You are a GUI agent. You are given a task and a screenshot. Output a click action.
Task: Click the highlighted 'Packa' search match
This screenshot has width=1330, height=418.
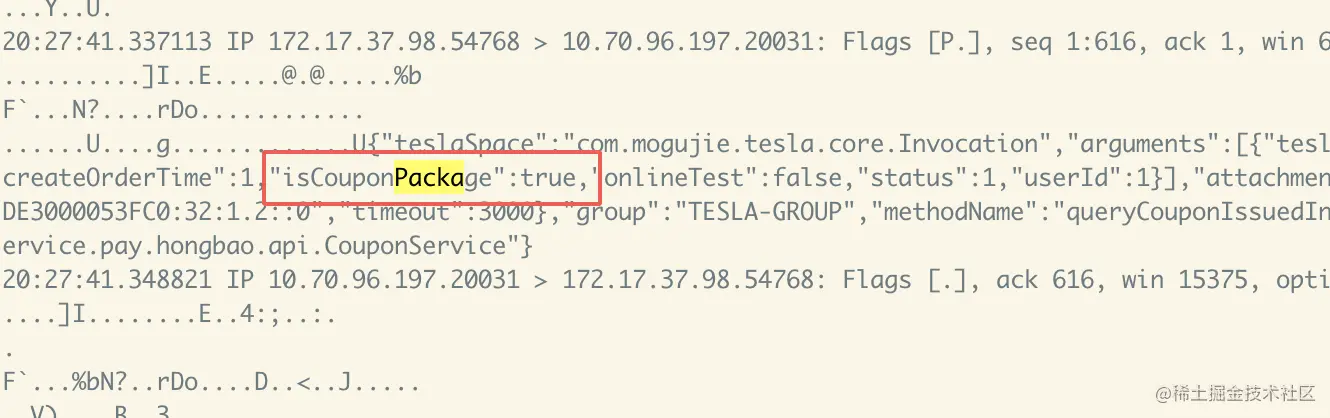pos(428,178)
